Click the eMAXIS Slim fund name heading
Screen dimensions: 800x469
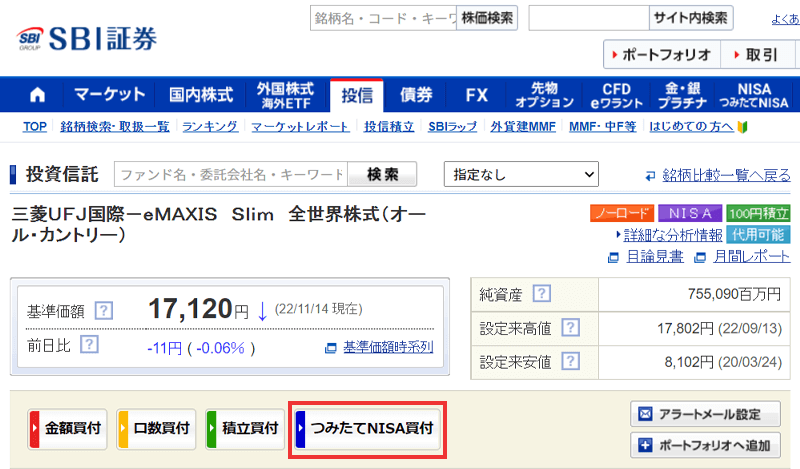pyautogui.click(x=218, y=224)
